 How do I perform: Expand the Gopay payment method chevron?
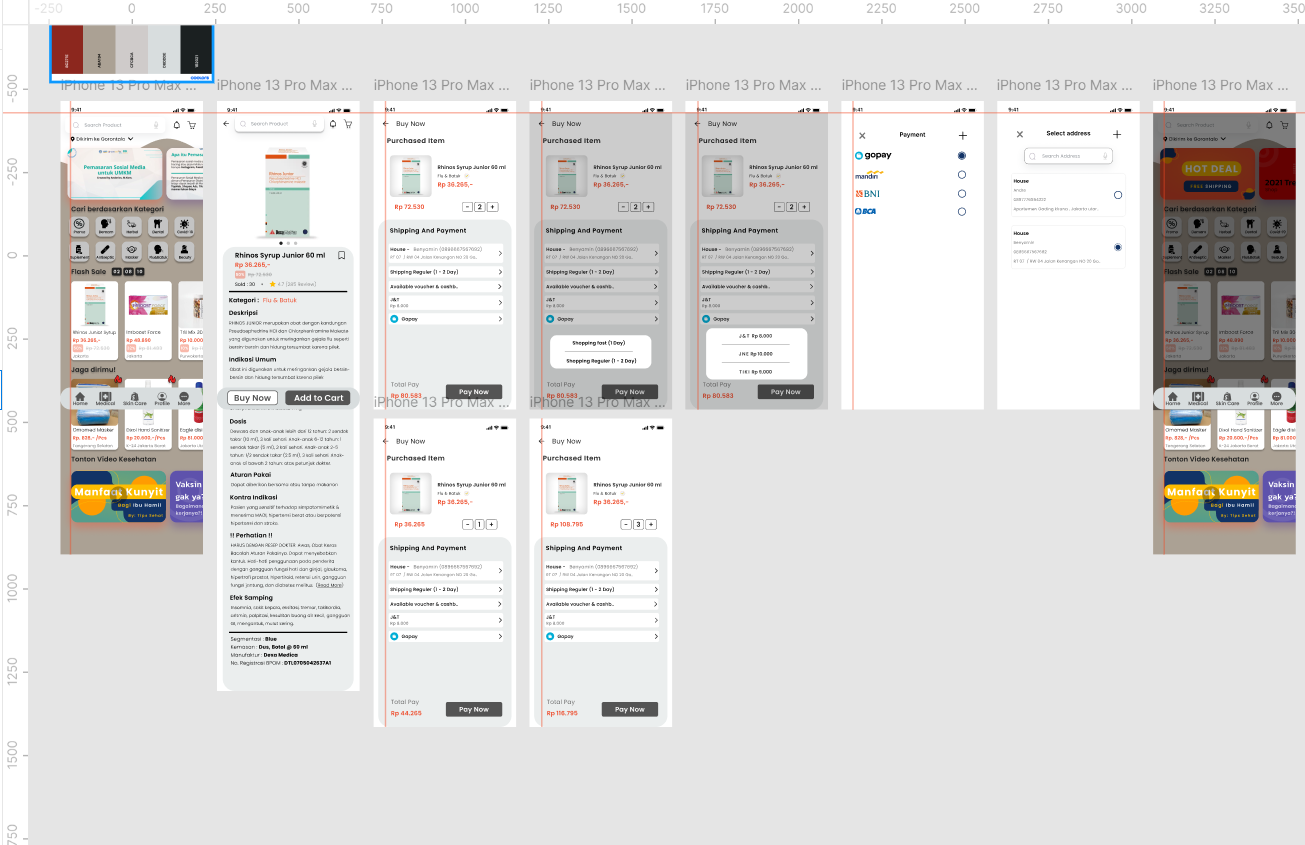coord(500,319)
